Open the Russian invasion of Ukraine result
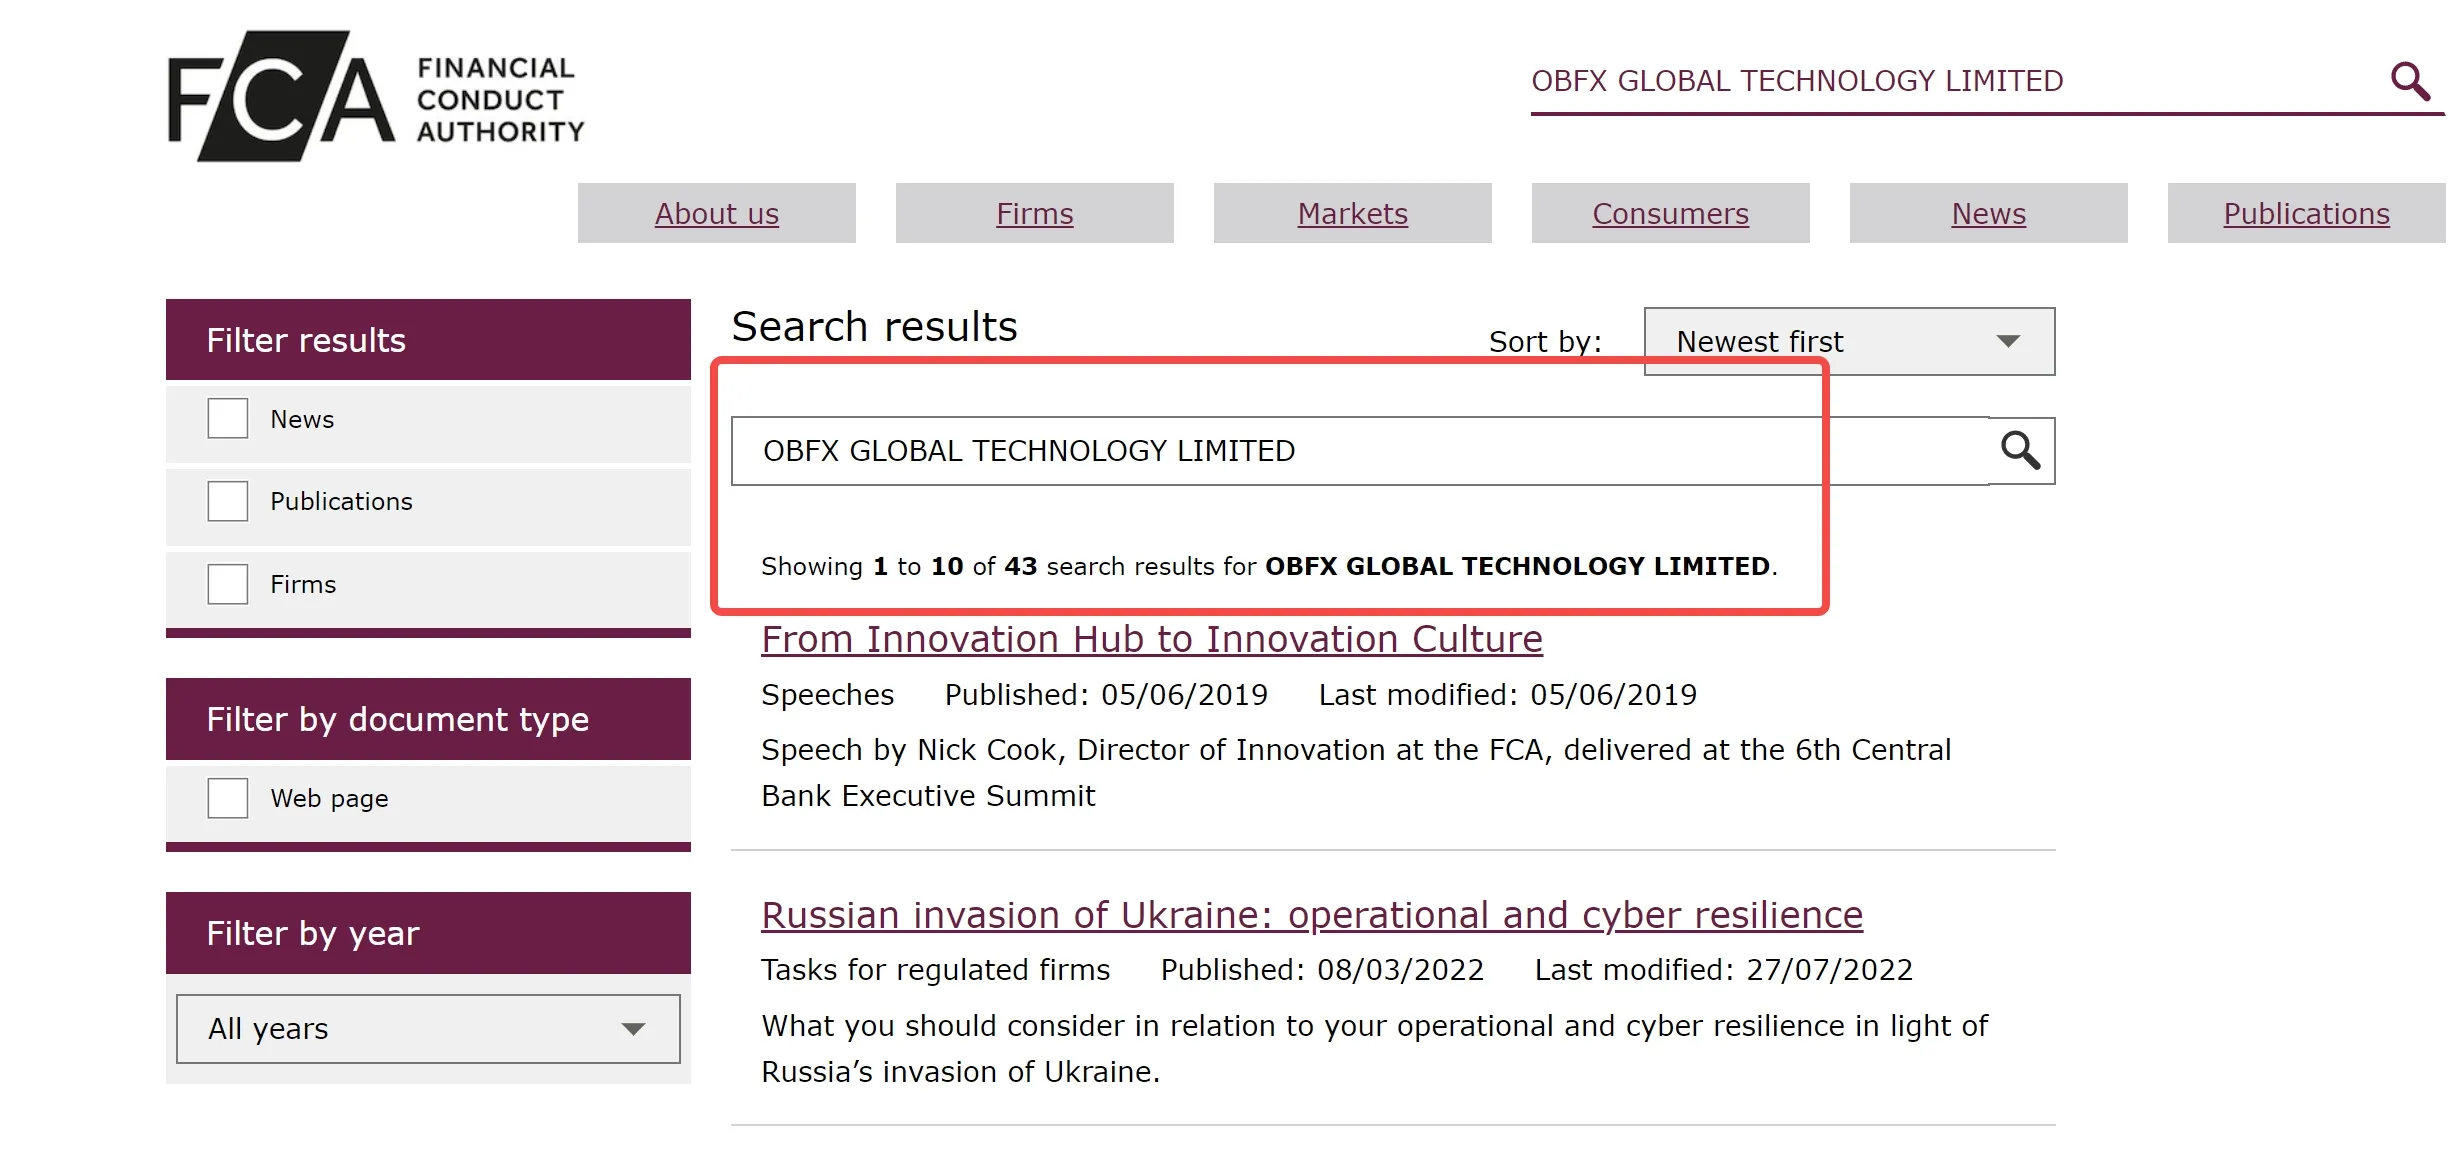This screenshot has height=1150, width=2450. pyautogui.click(x=1312, y=915)
